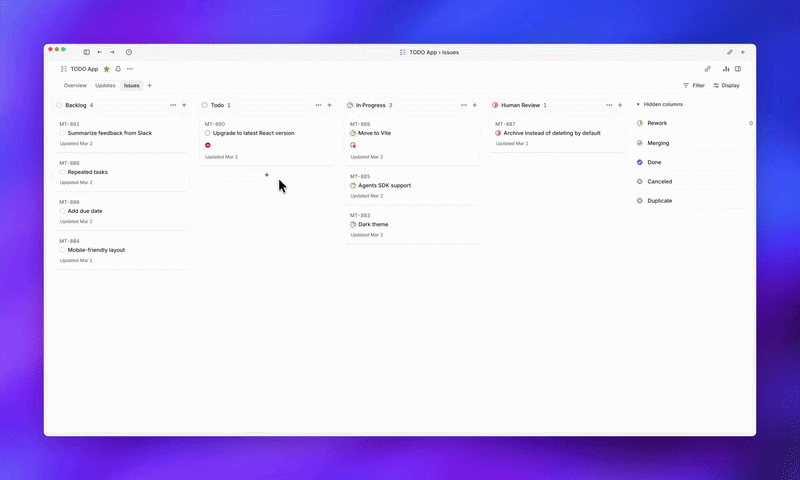
Task: Change status circle of Add due date
Action: point(62,211)
